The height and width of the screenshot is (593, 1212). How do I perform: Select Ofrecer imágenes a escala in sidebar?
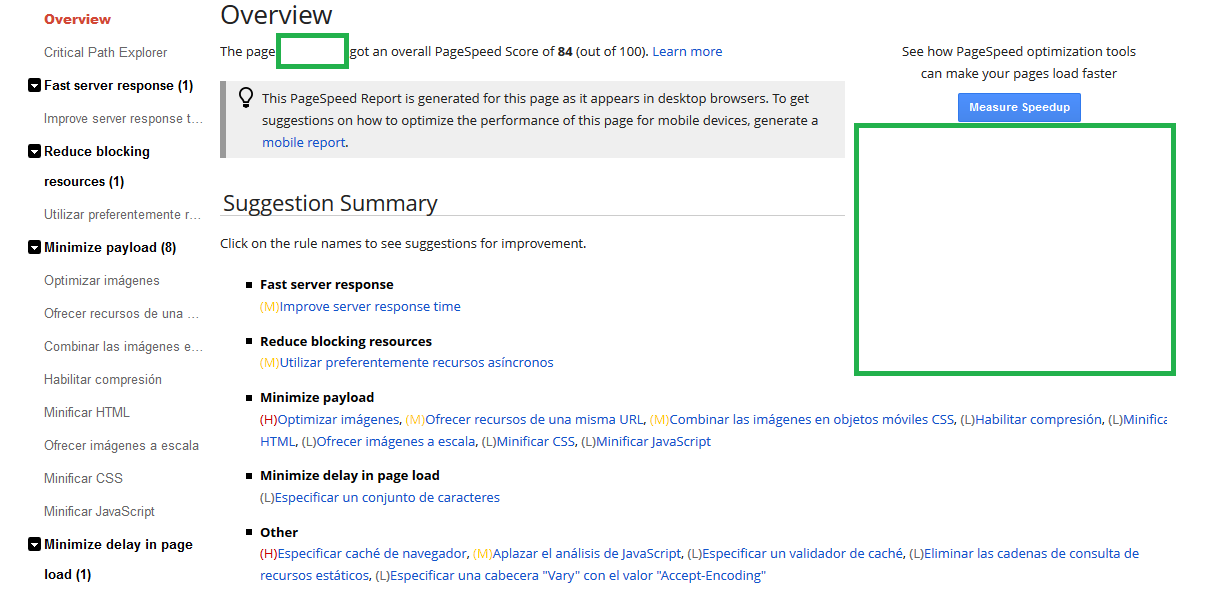(121, 445)
